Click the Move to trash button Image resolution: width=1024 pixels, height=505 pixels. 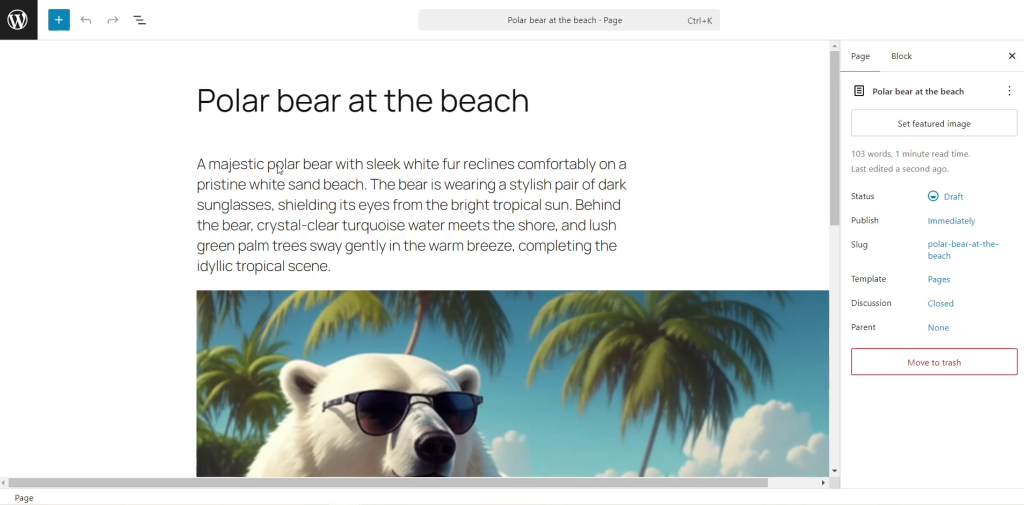point(934,362)
